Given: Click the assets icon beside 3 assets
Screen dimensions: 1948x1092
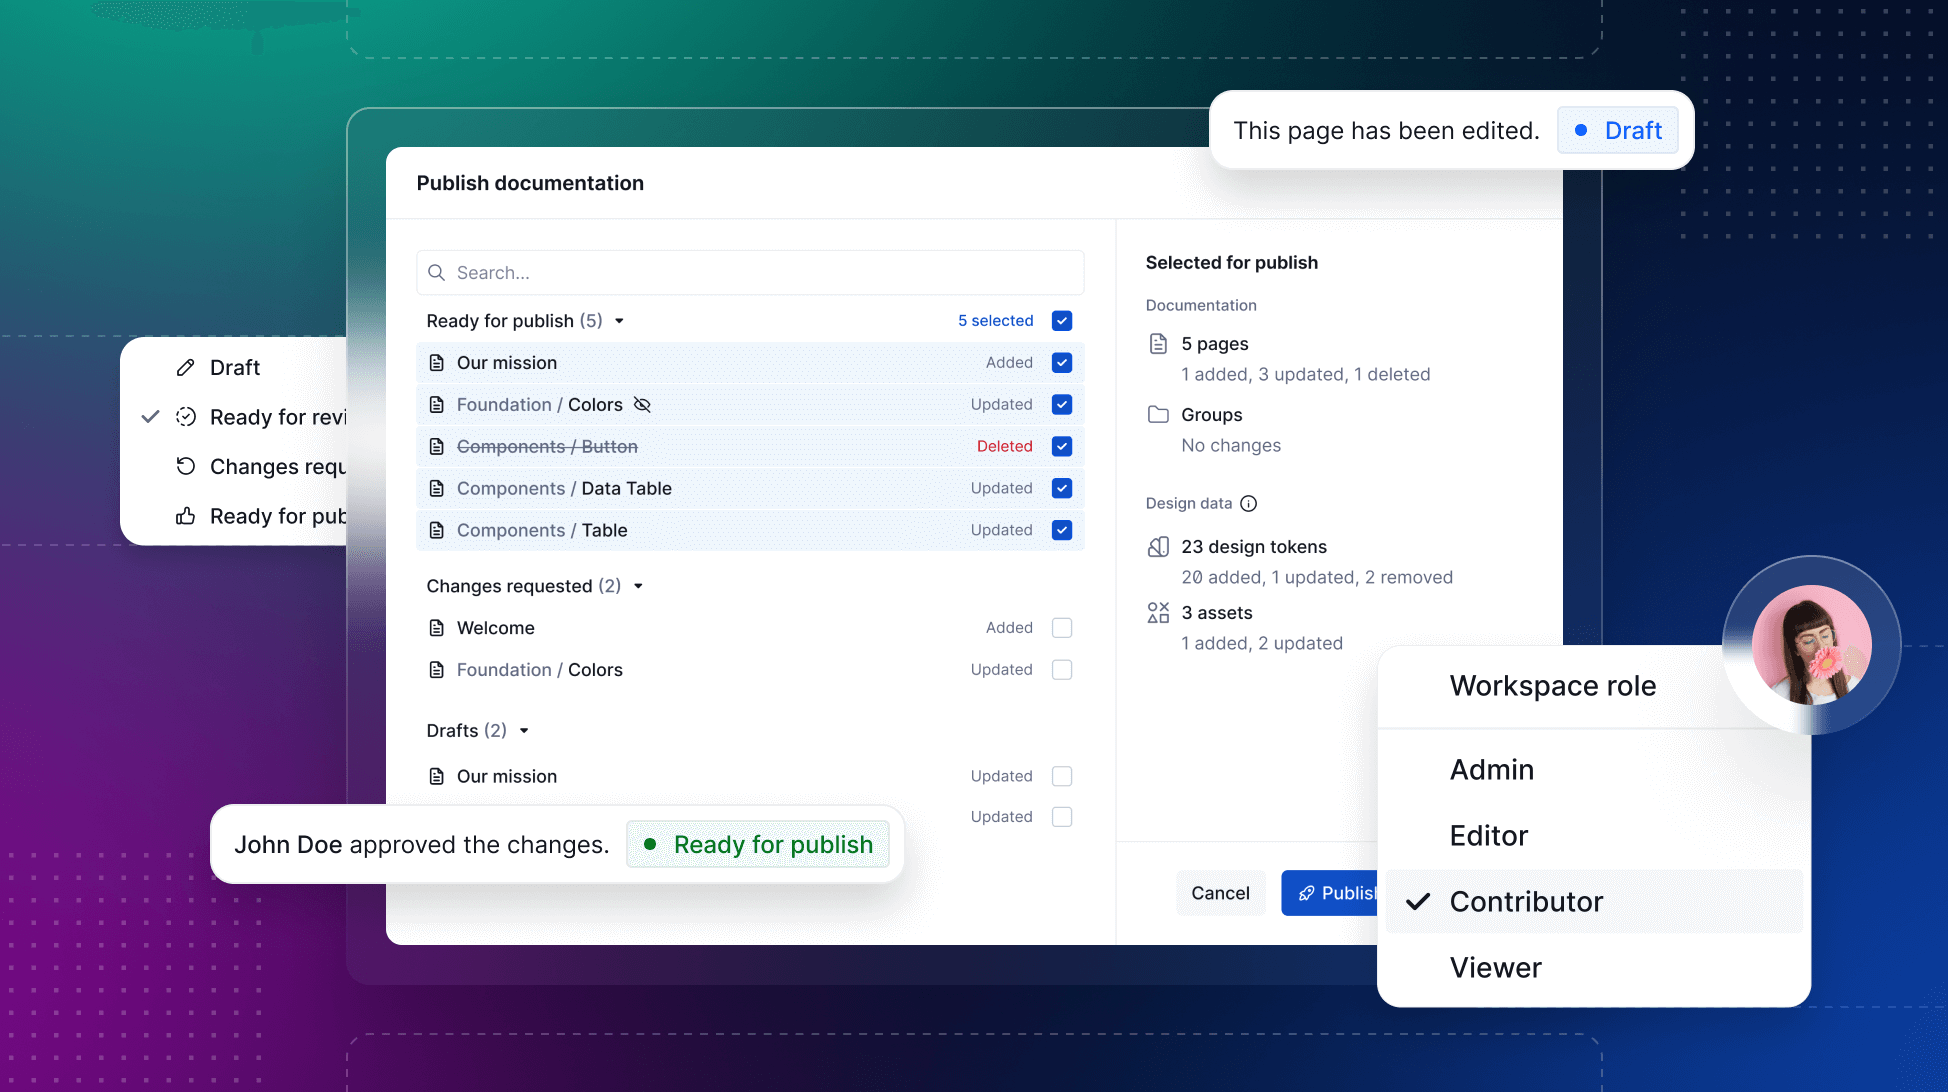Looking at the screenshot, I should 1158,612.
